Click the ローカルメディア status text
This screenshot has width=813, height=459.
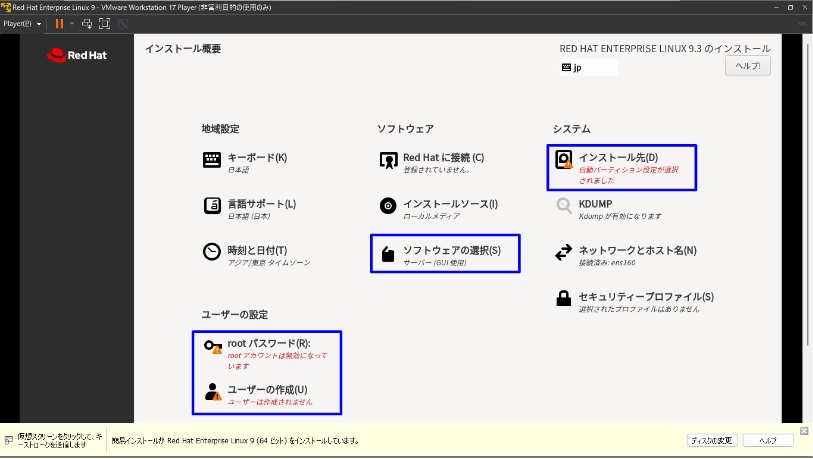(431, 216)
